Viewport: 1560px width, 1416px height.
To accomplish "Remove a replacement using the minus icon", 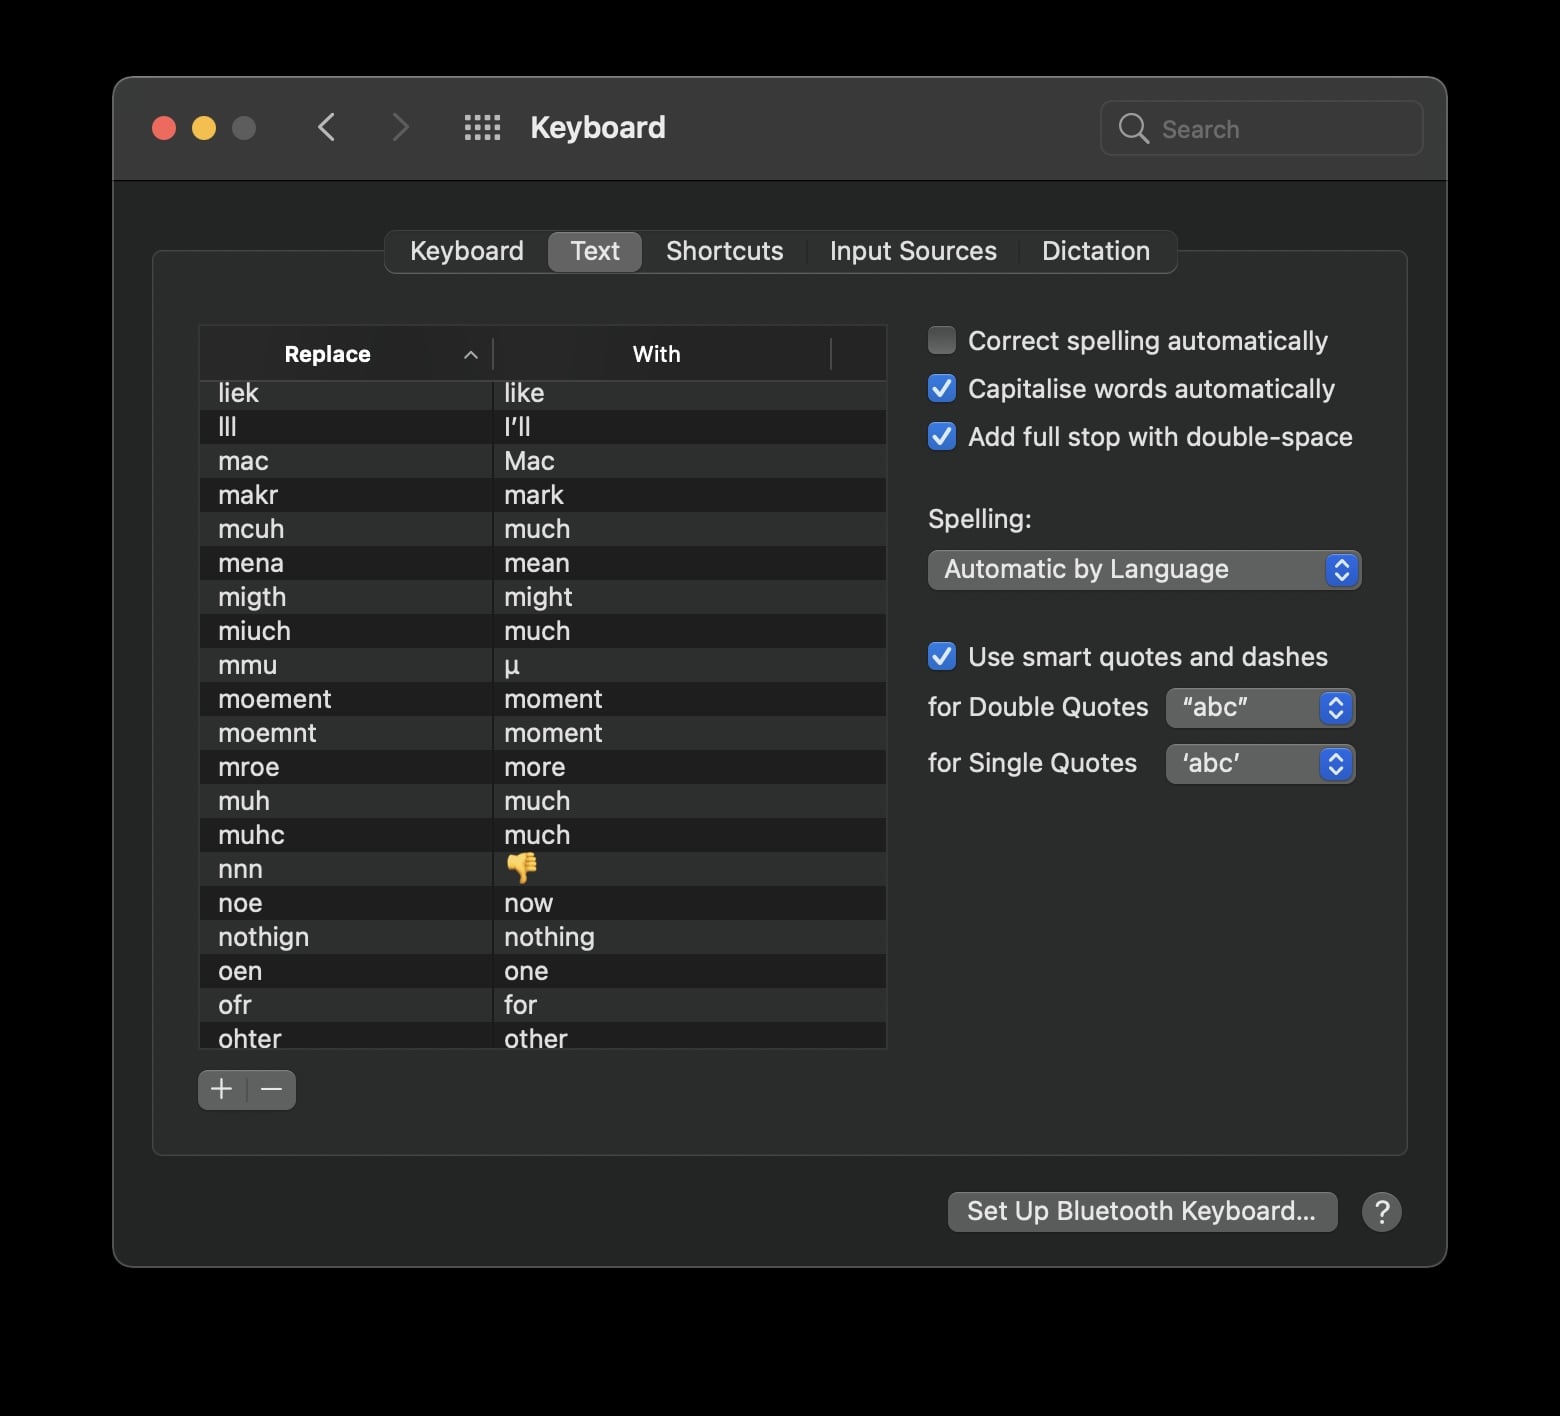I will 271,1089.
